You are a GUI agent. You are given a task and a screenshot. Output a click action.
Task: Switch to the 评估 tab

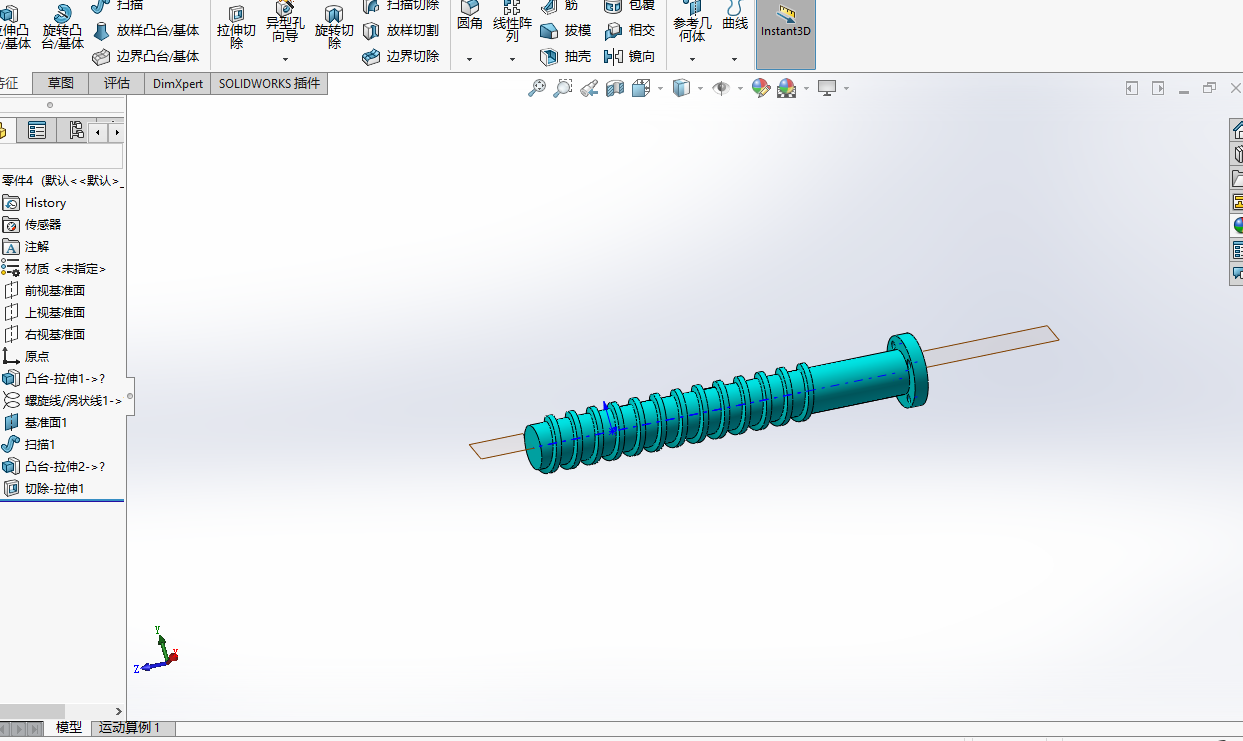117,84
